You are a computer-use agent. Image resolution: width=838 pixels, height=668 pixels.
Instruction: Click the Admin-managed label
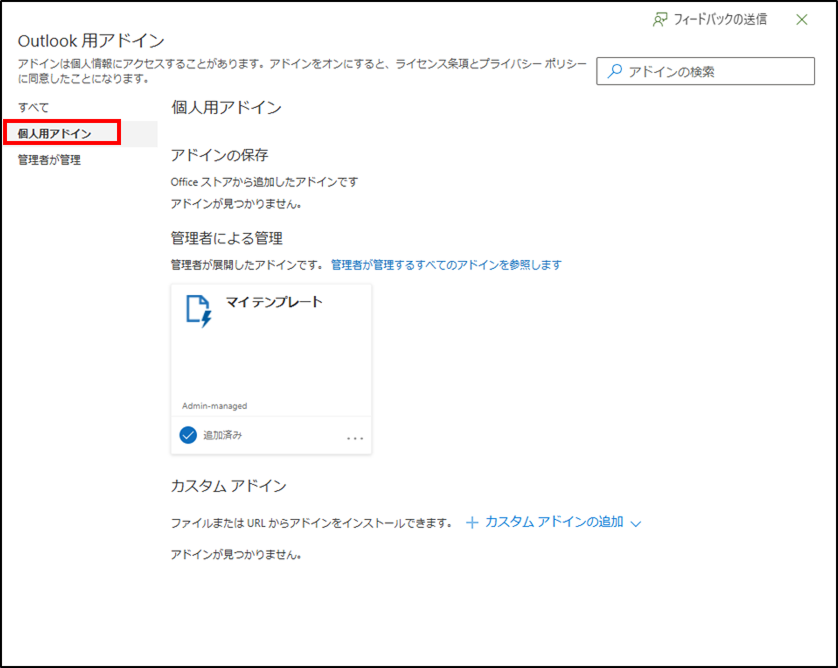tap(214, 406)
